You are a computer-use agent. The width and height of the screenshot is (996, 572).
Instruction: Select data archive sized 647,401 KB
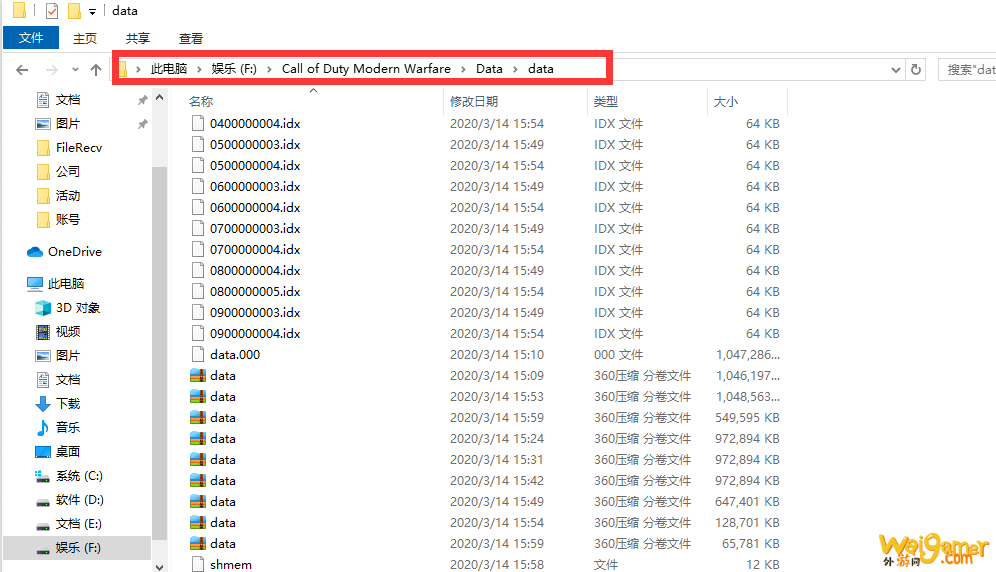pyautogui.click(x=222, y=501)
